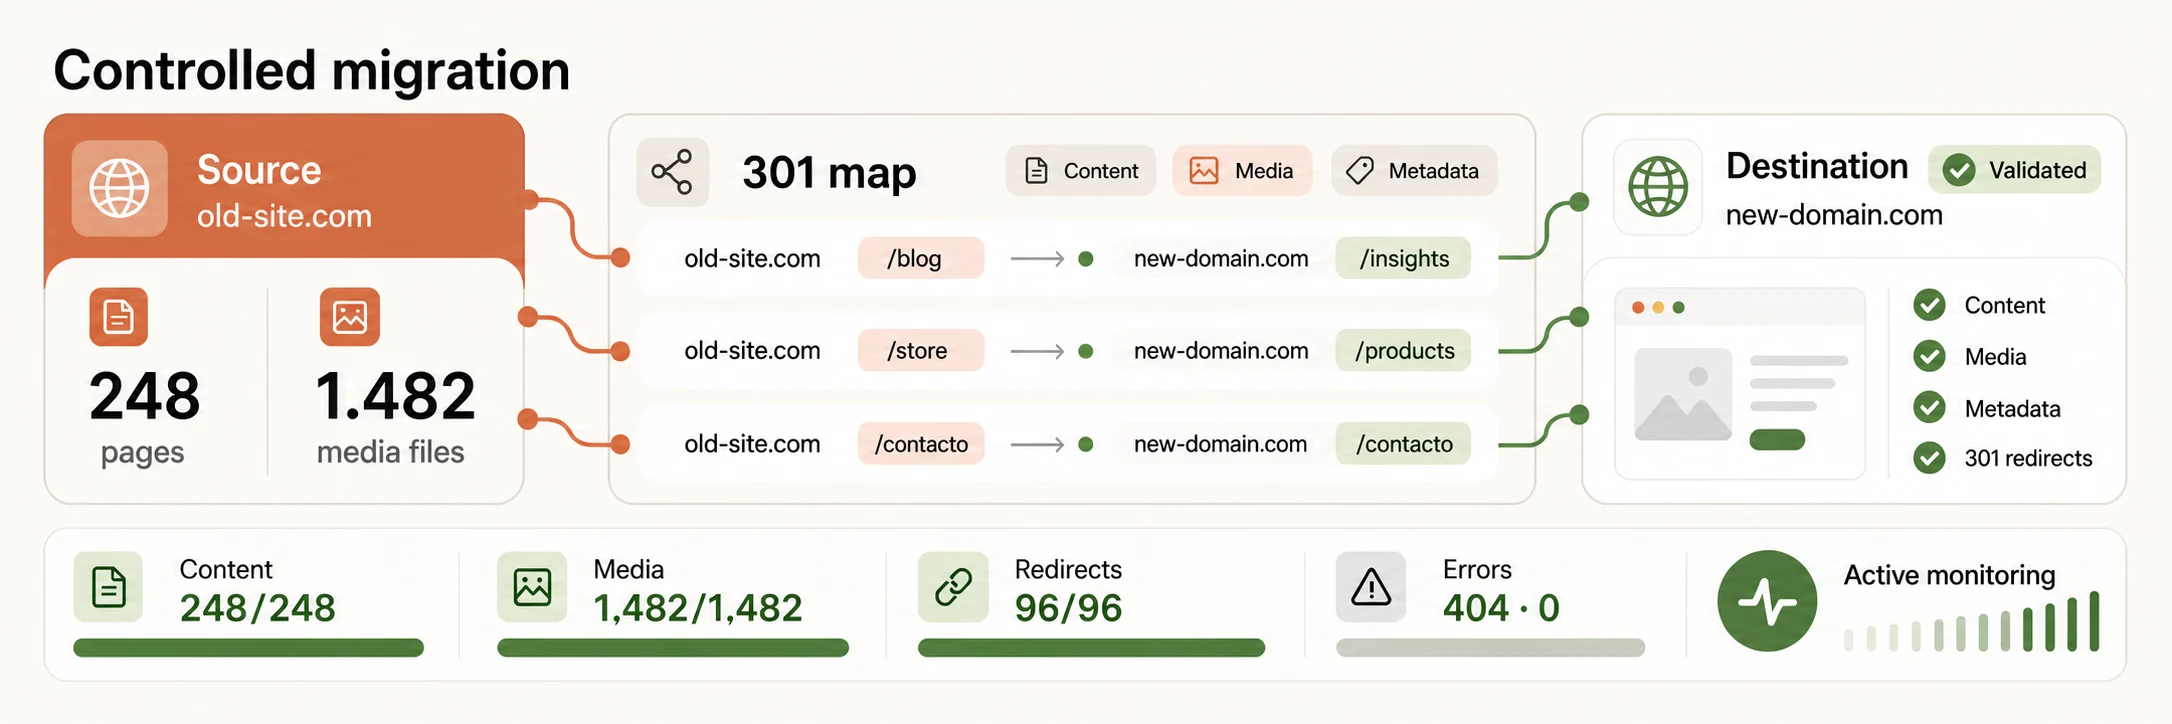The width and height of the screenshot is (2172, 724).
Task: Click the Source globe icon
Action: pos(120,188)
